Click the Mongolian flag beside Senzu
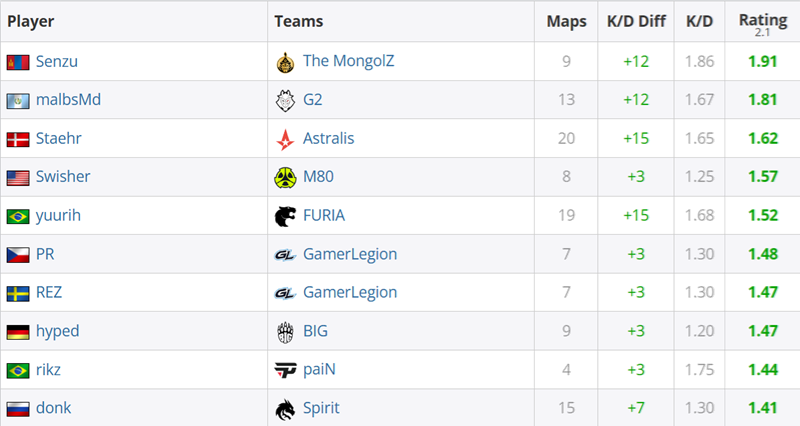This screenshot has width=800, height=426. [x=18, y=62]
